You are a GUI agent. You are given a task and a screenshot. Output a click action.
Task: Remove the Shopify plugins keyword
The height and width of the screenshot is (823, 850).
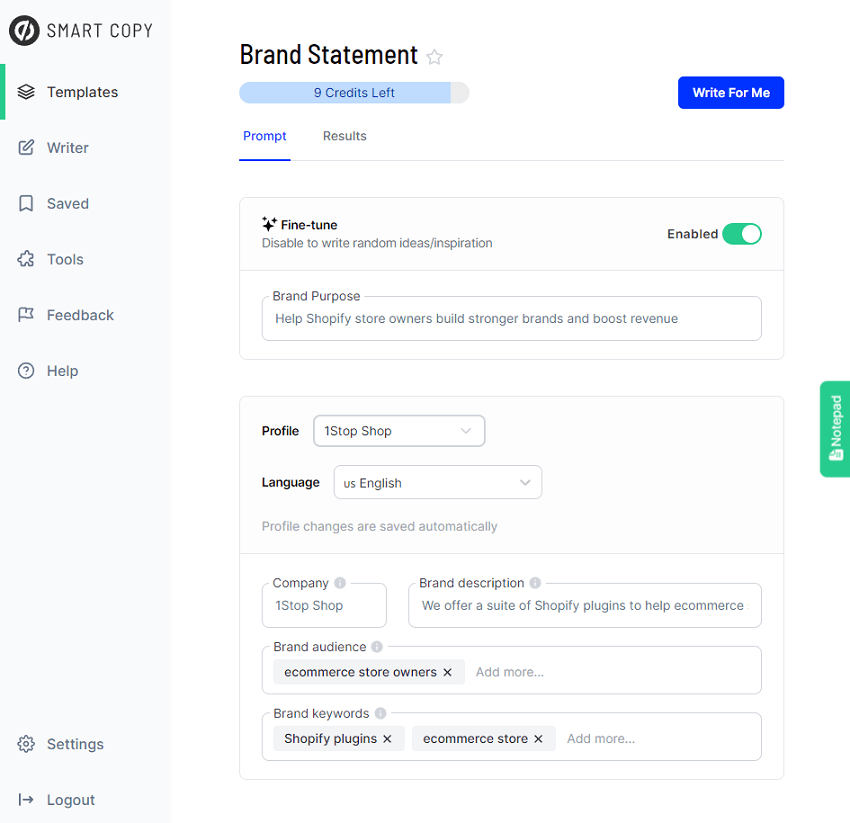pos(388,737)
